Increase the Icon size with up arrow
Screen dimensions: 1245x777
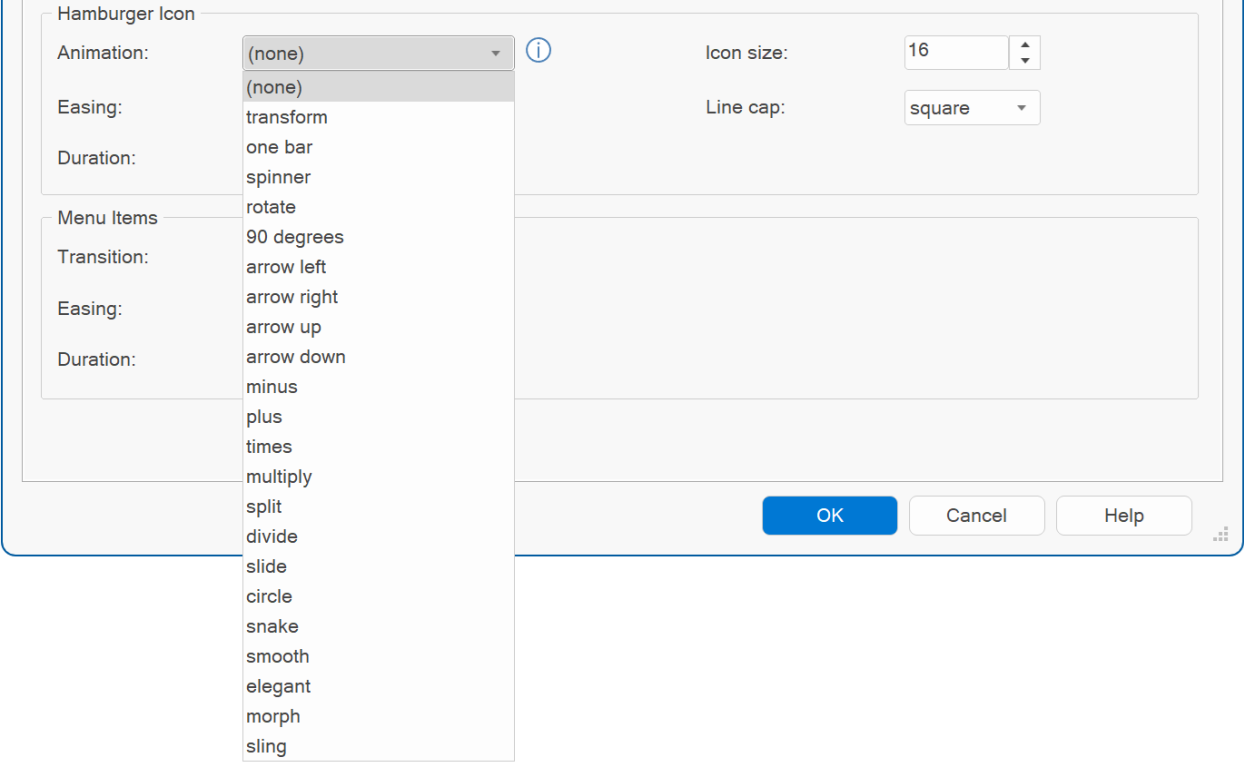tap(1025, 45)
